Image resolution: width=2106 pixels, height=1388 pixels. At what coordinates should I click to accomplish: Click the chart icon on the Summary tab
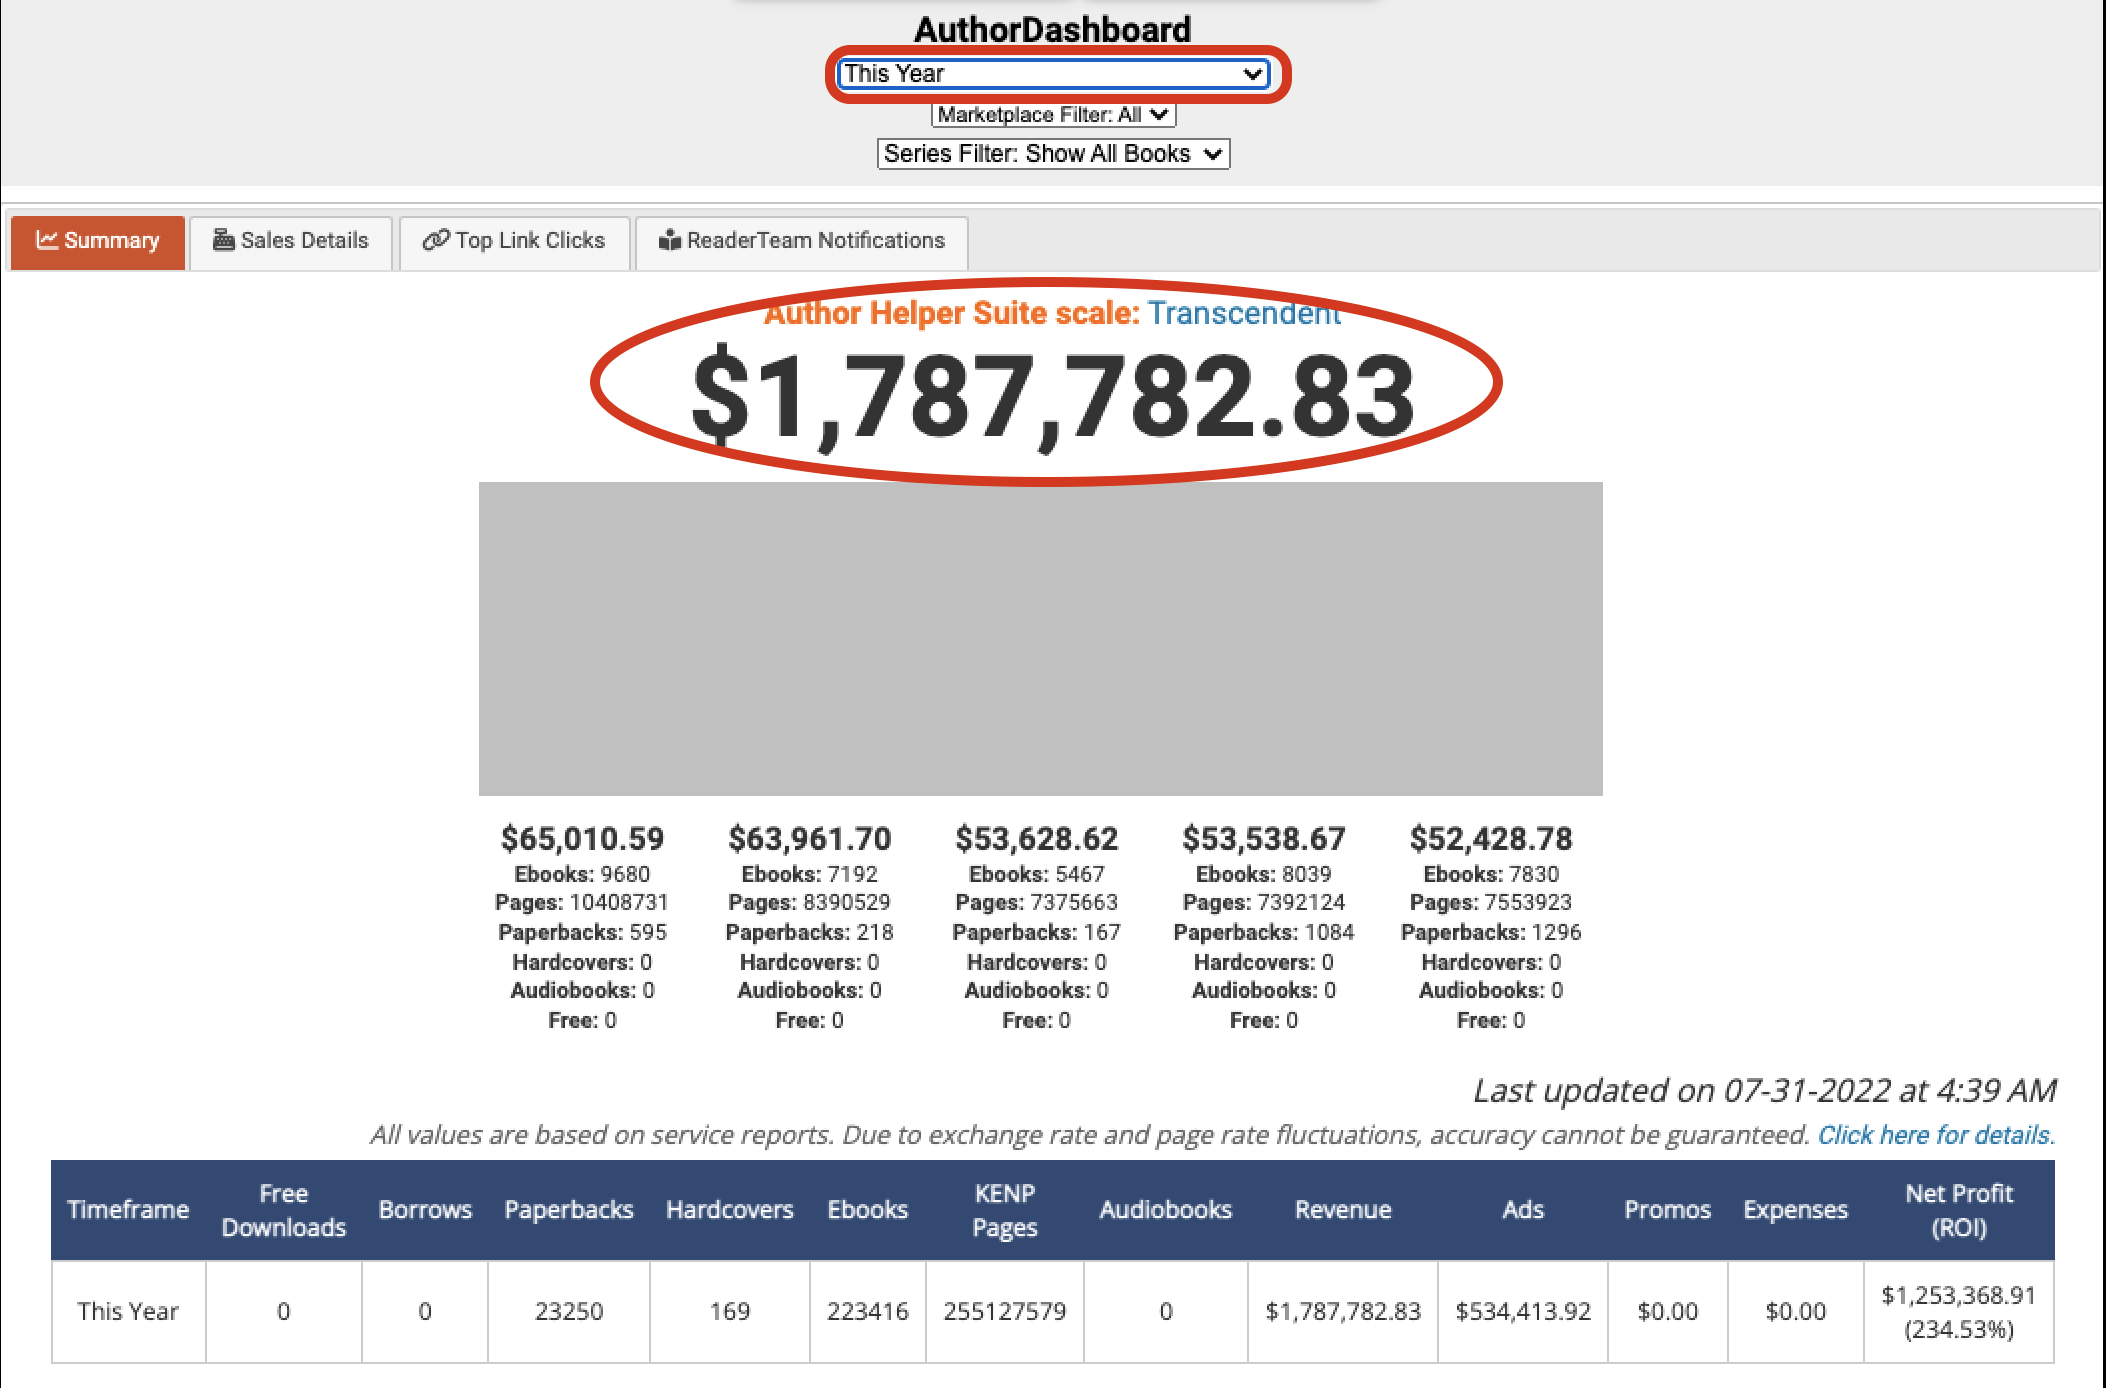click(x=46, y=240)
